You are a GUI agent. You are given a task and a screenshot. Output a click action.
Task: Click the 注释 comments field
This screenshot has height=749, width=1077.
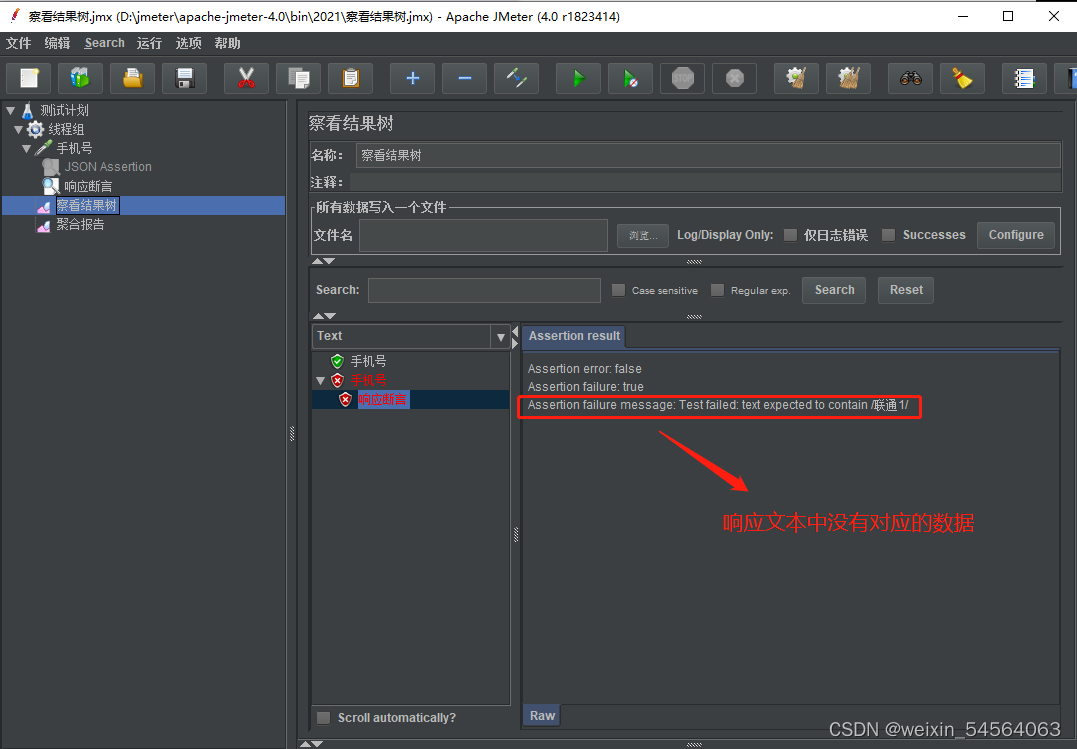click(x=705, y=182)
